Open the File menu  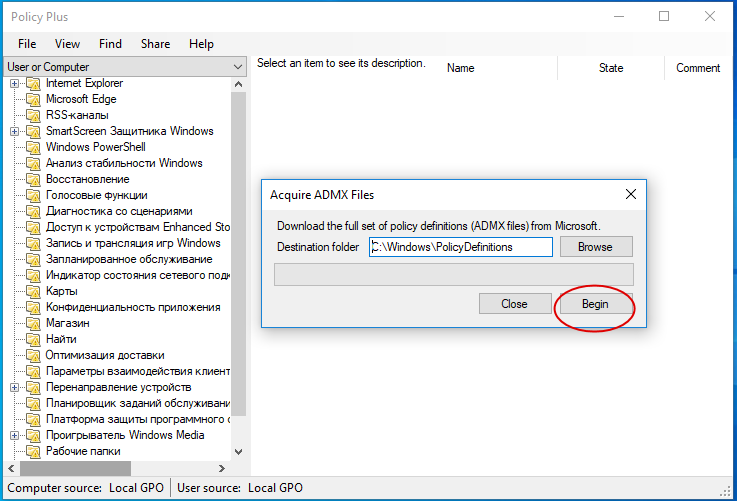[x=27, y=44]
